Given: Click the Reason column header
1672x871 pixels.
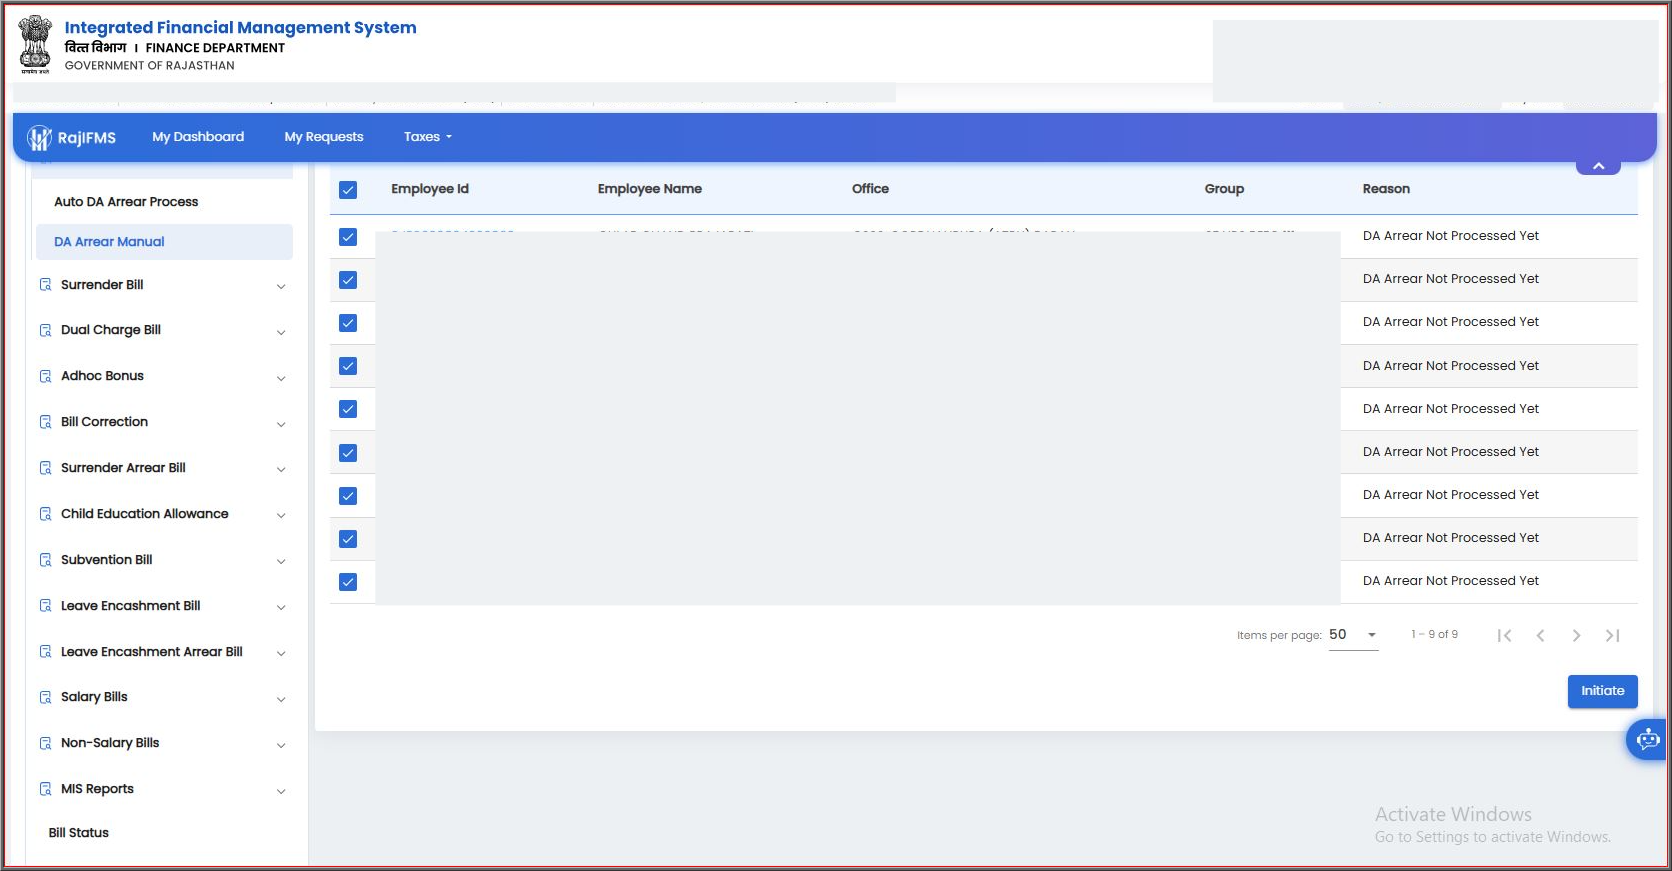Looking at the screenshot, I should pos(1386,189).
